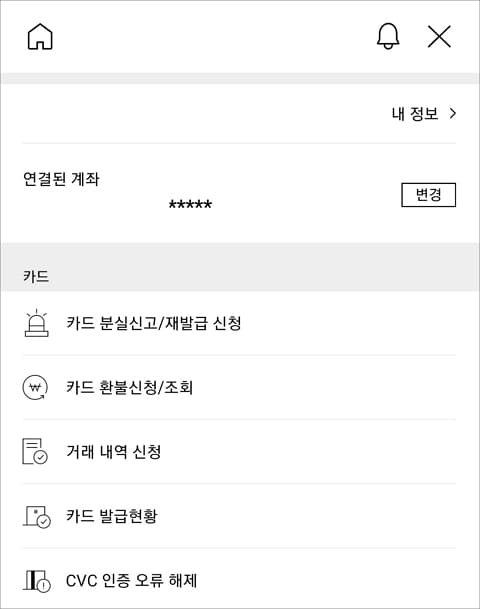Go to the home screen icon

point(40,37)
